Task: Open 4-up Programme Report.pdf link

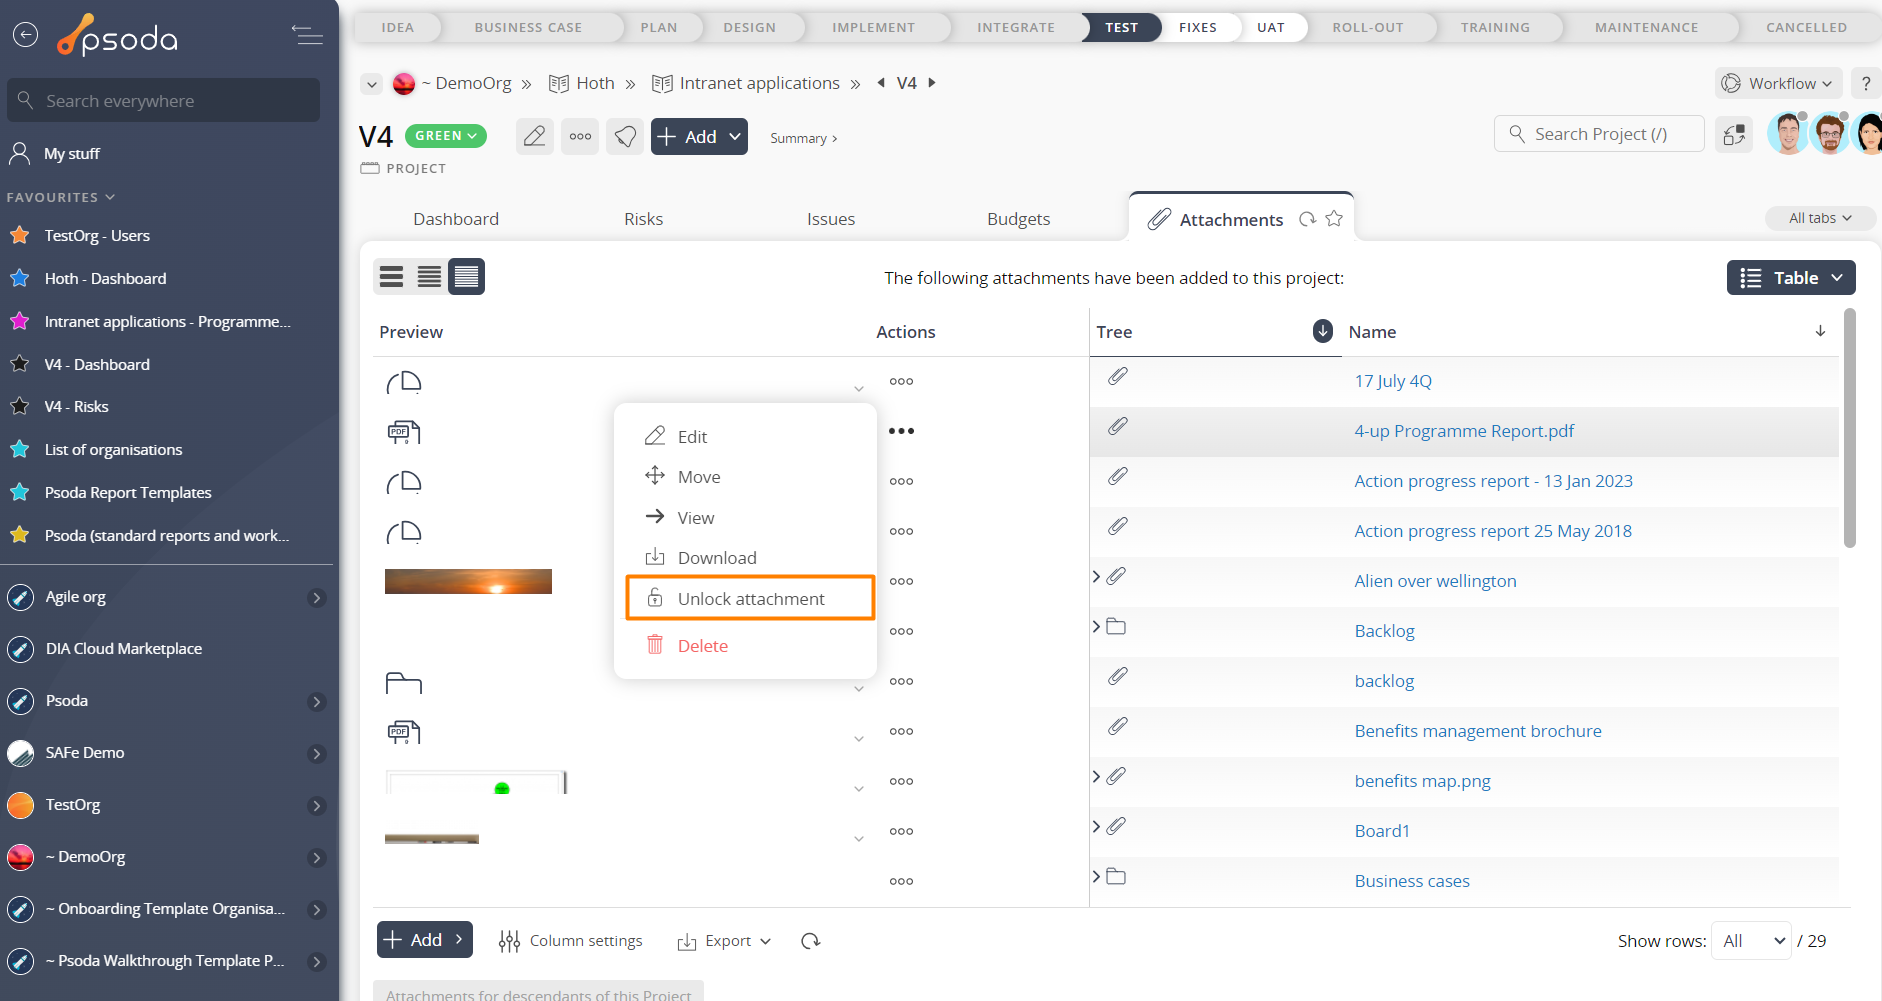Action: 1464,431
